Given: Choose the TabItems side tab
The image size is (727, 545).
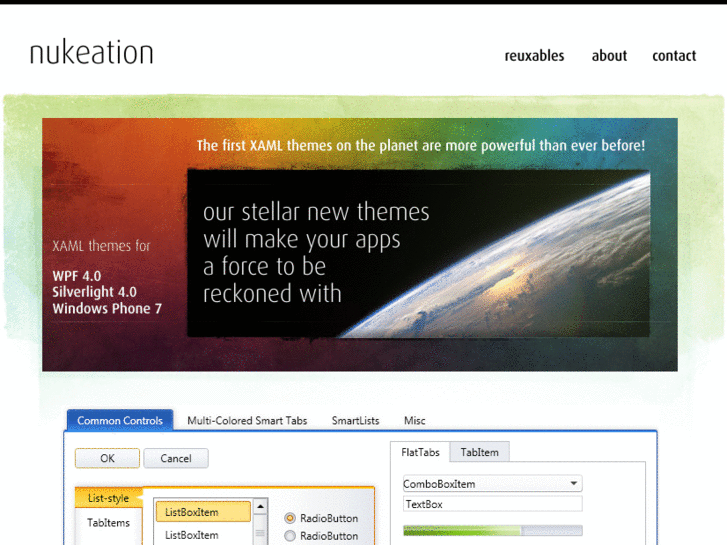Looking at the screenshot, I should click(108, 523).
